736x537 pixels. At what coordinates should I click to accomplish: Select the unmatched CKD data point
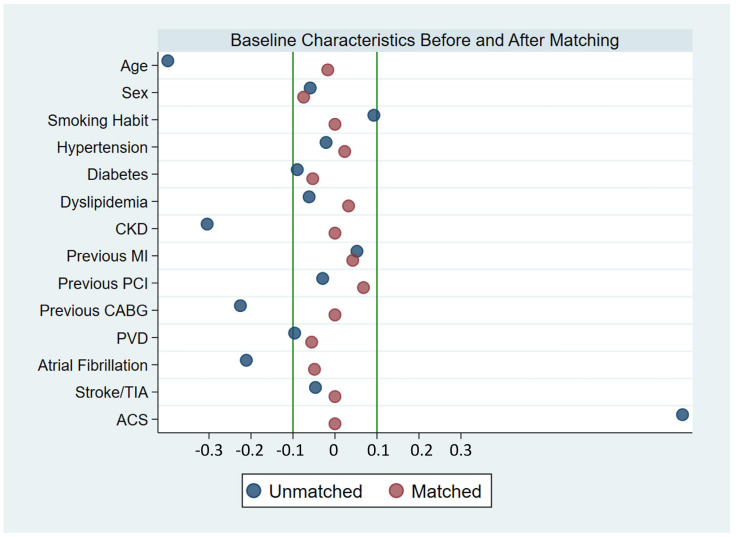[x=207, y=224]
